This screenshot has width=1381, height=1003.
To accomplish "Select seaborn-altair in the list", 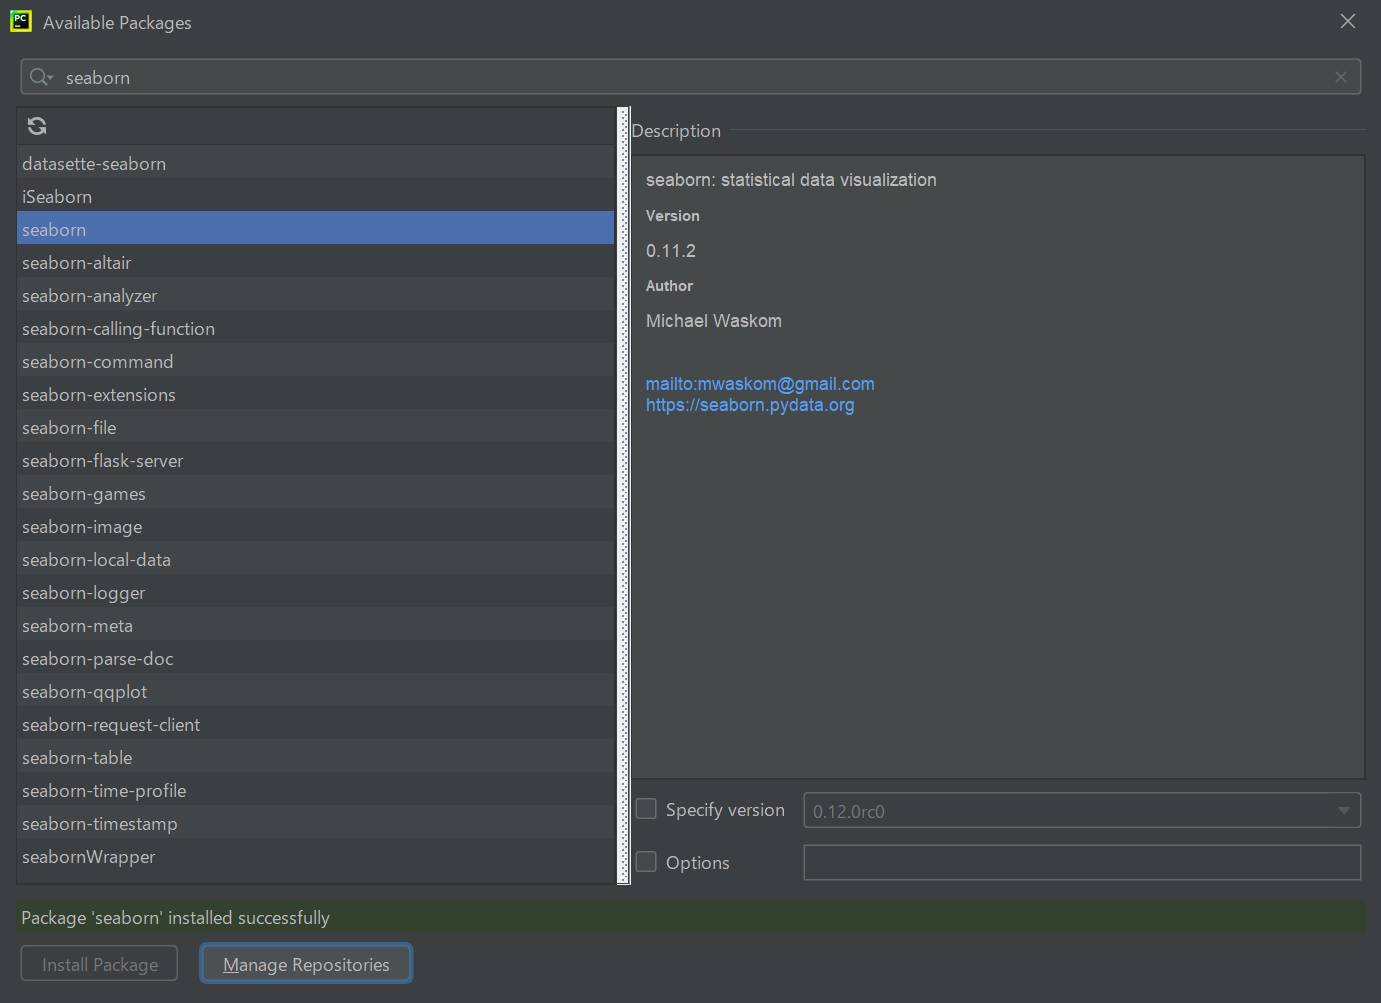I will tap(315, 262).
